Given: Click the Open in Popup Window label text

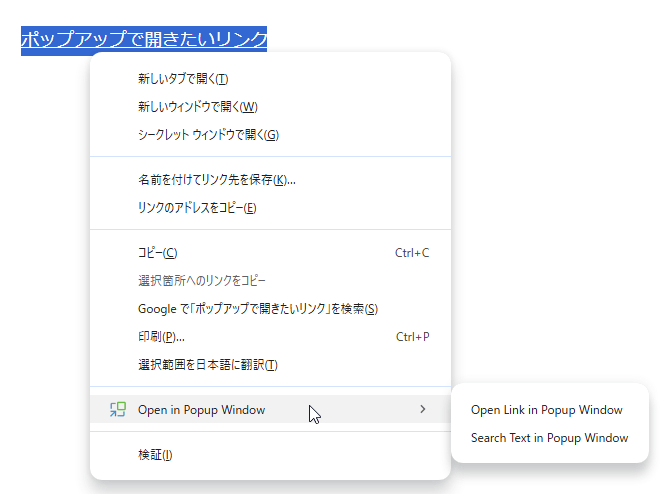Looking at the screenshot, I should pos(202,410).
